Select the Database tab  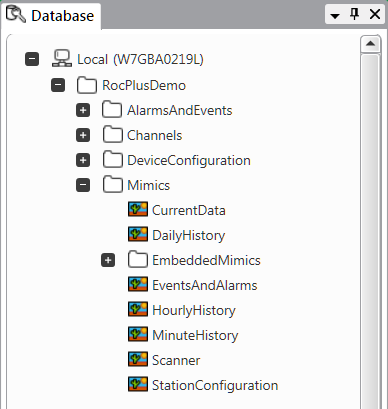[x=51, y=15]
